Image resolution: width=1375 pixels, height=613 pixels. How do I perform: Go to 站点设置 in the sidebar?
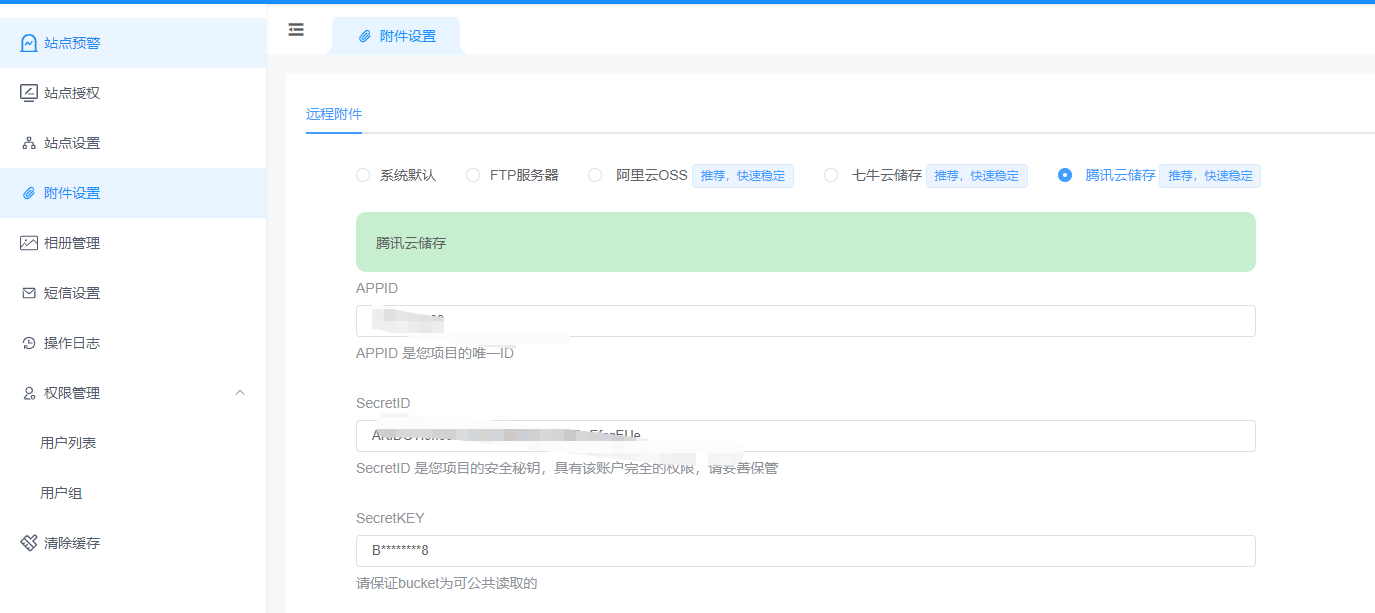(x=133, y=143)
